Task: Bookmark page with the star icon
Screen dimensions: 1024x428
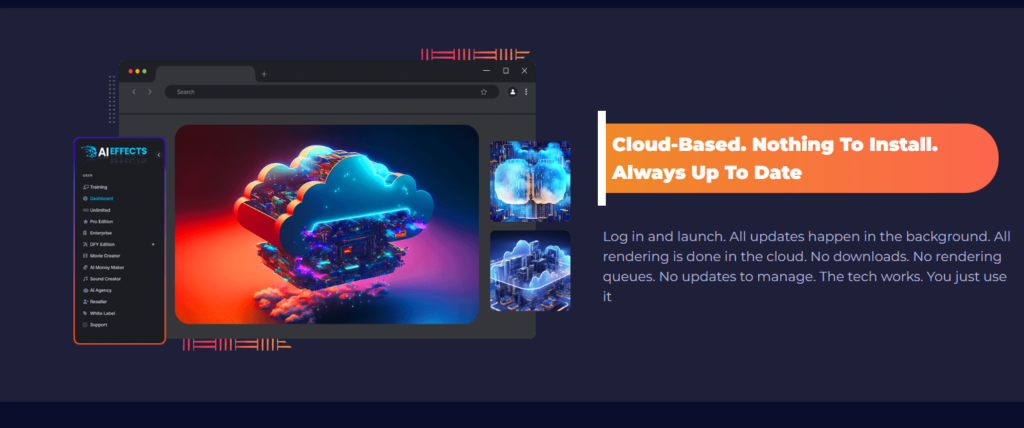Action: (x=484, y=92)
